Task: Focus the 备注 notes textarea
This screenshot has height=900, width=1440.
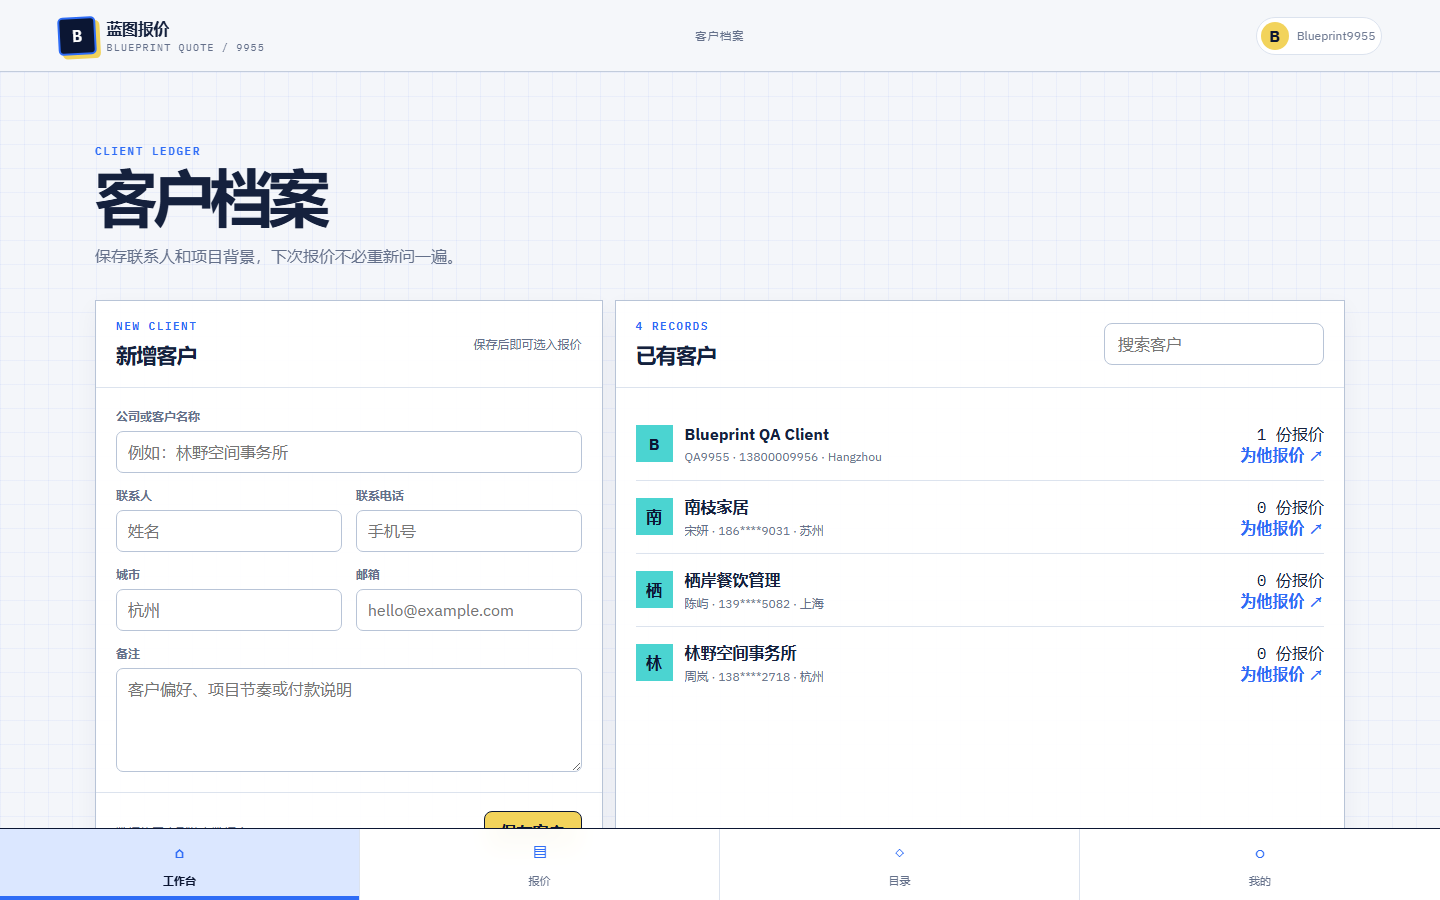Action: 349,720
